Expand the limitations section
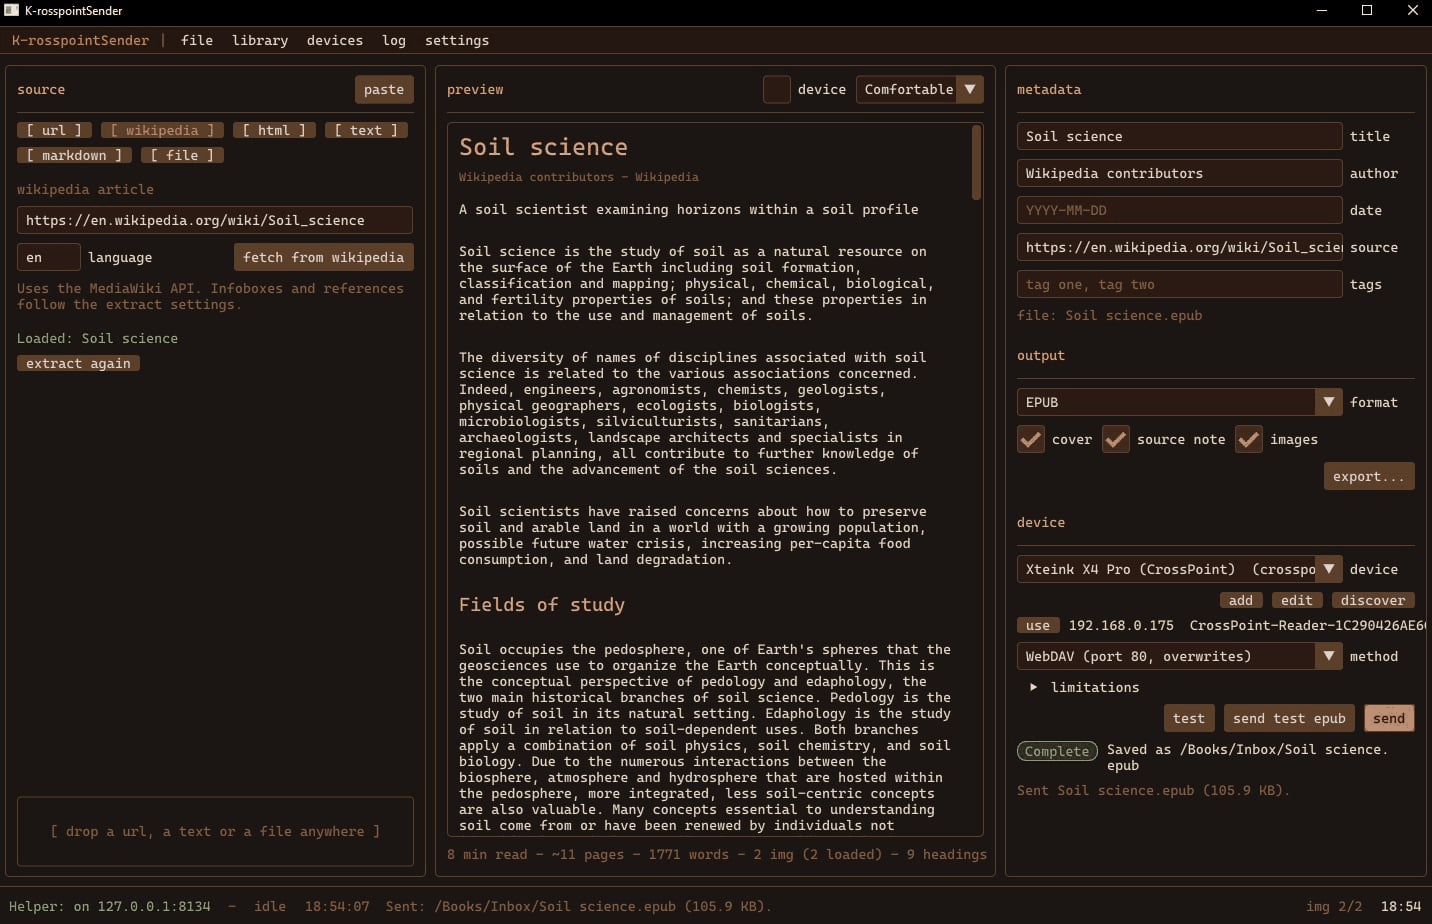 [1085, 687]
